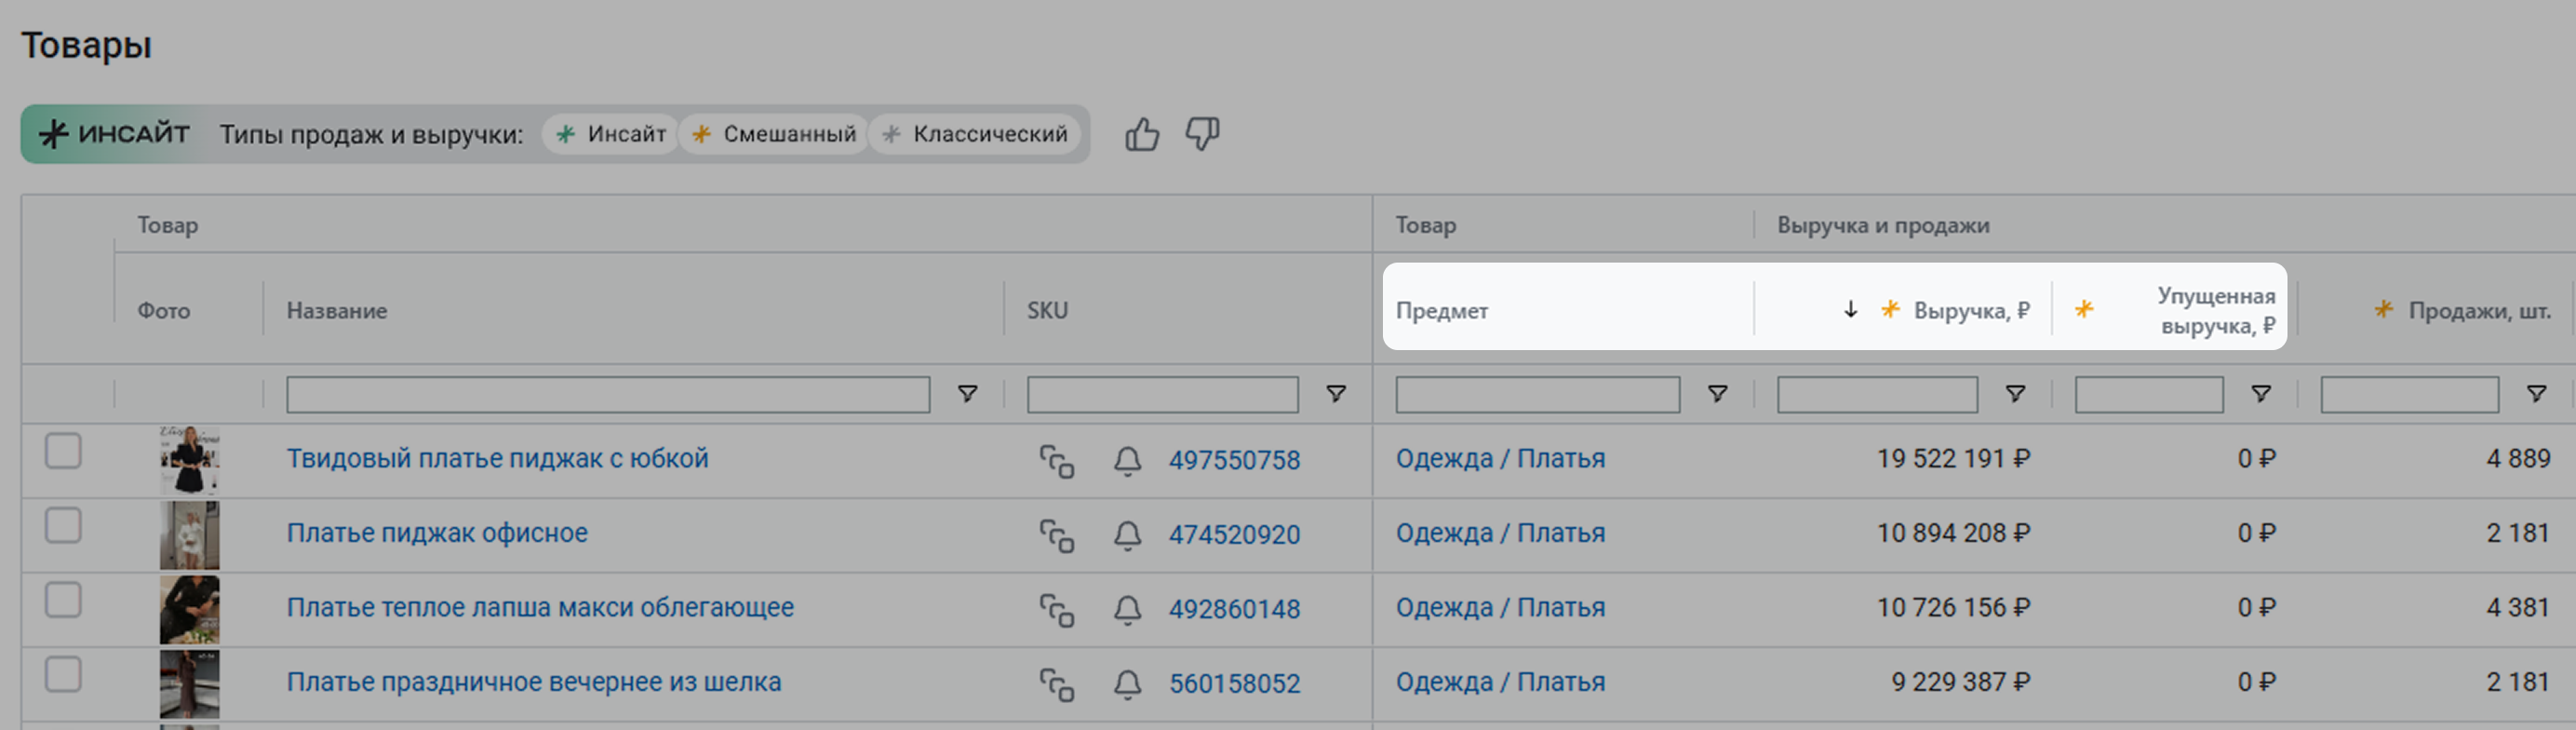Copy SKU 497550758 using copy icon
The image size is (2576, 730).
click(x=1056, y=461)
